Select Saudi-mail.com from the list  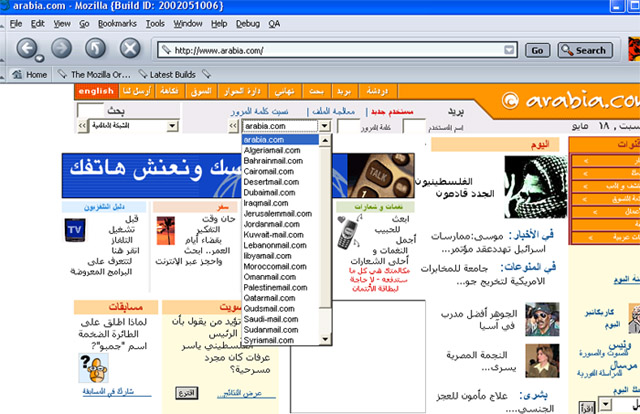coord(280,319)
